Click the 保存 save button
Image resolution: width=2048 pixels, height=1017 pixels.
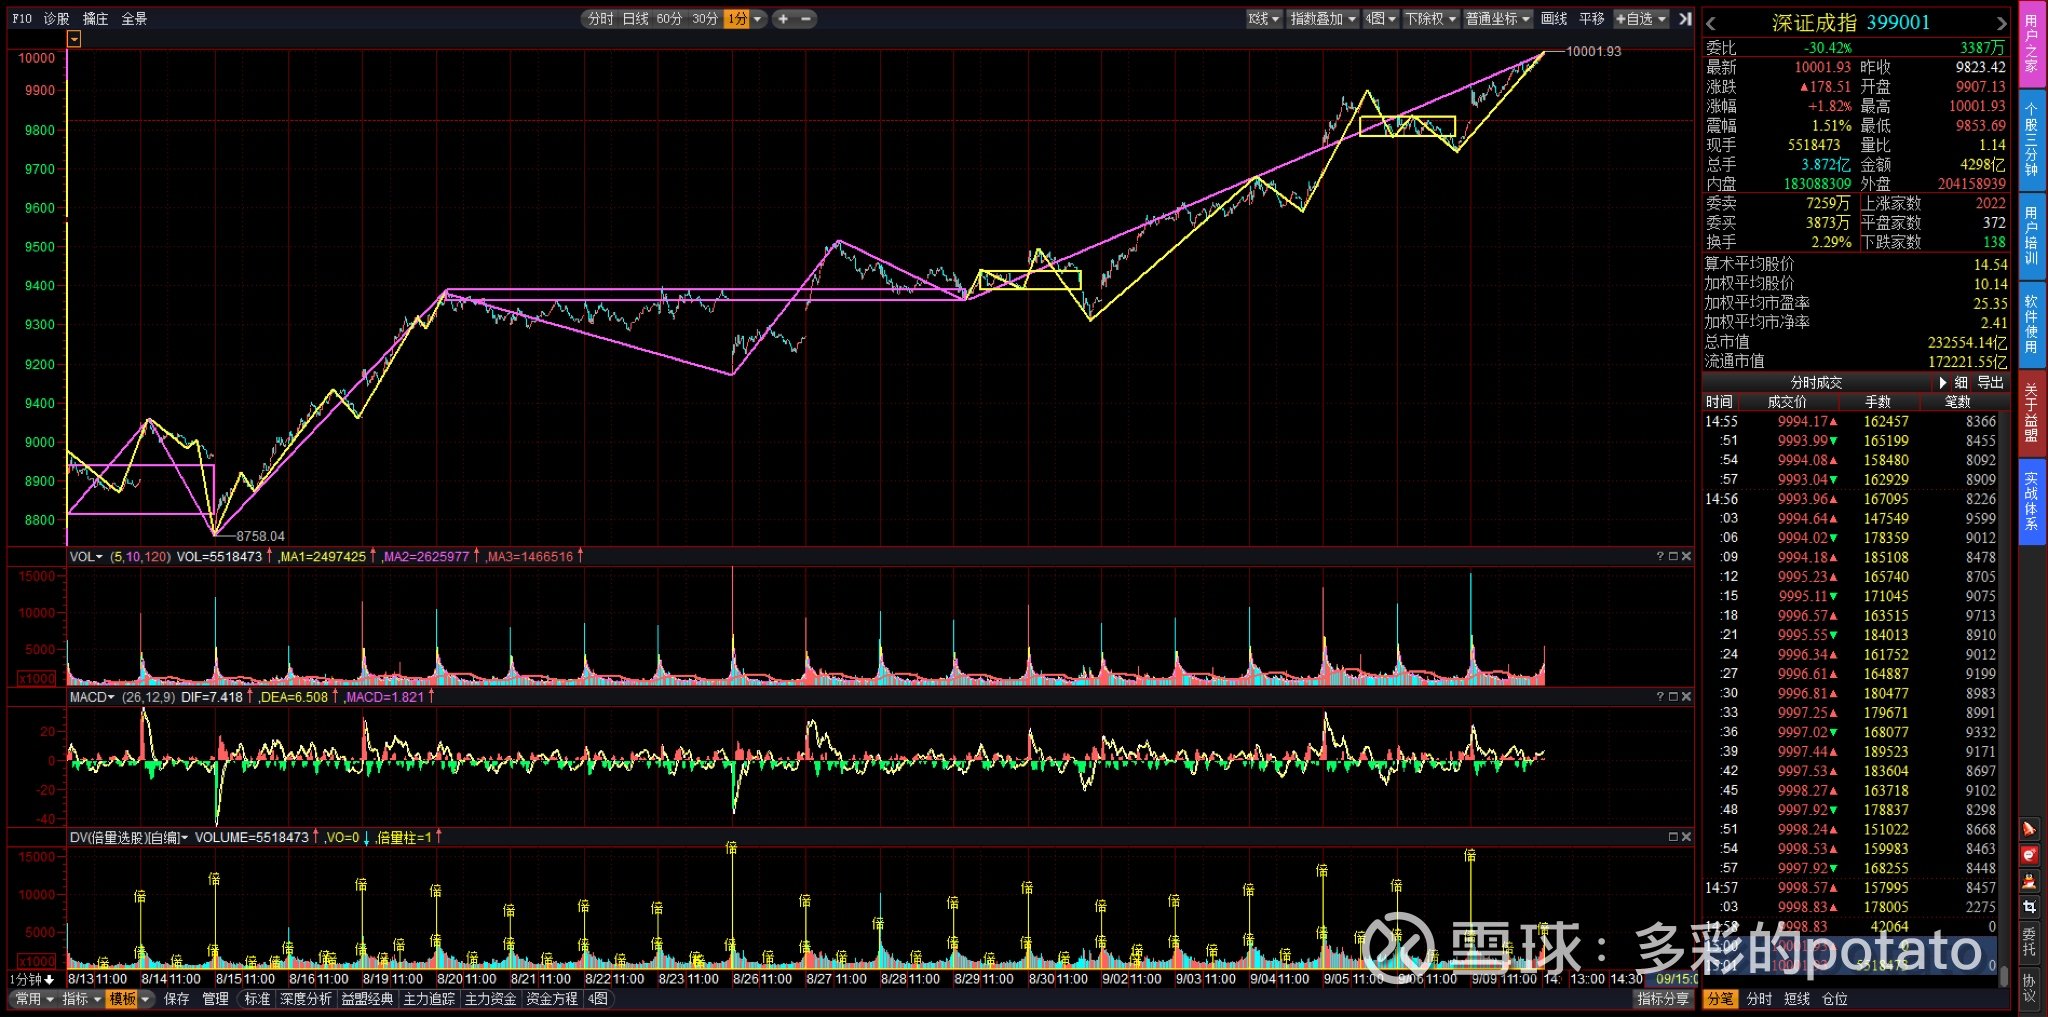176,999
